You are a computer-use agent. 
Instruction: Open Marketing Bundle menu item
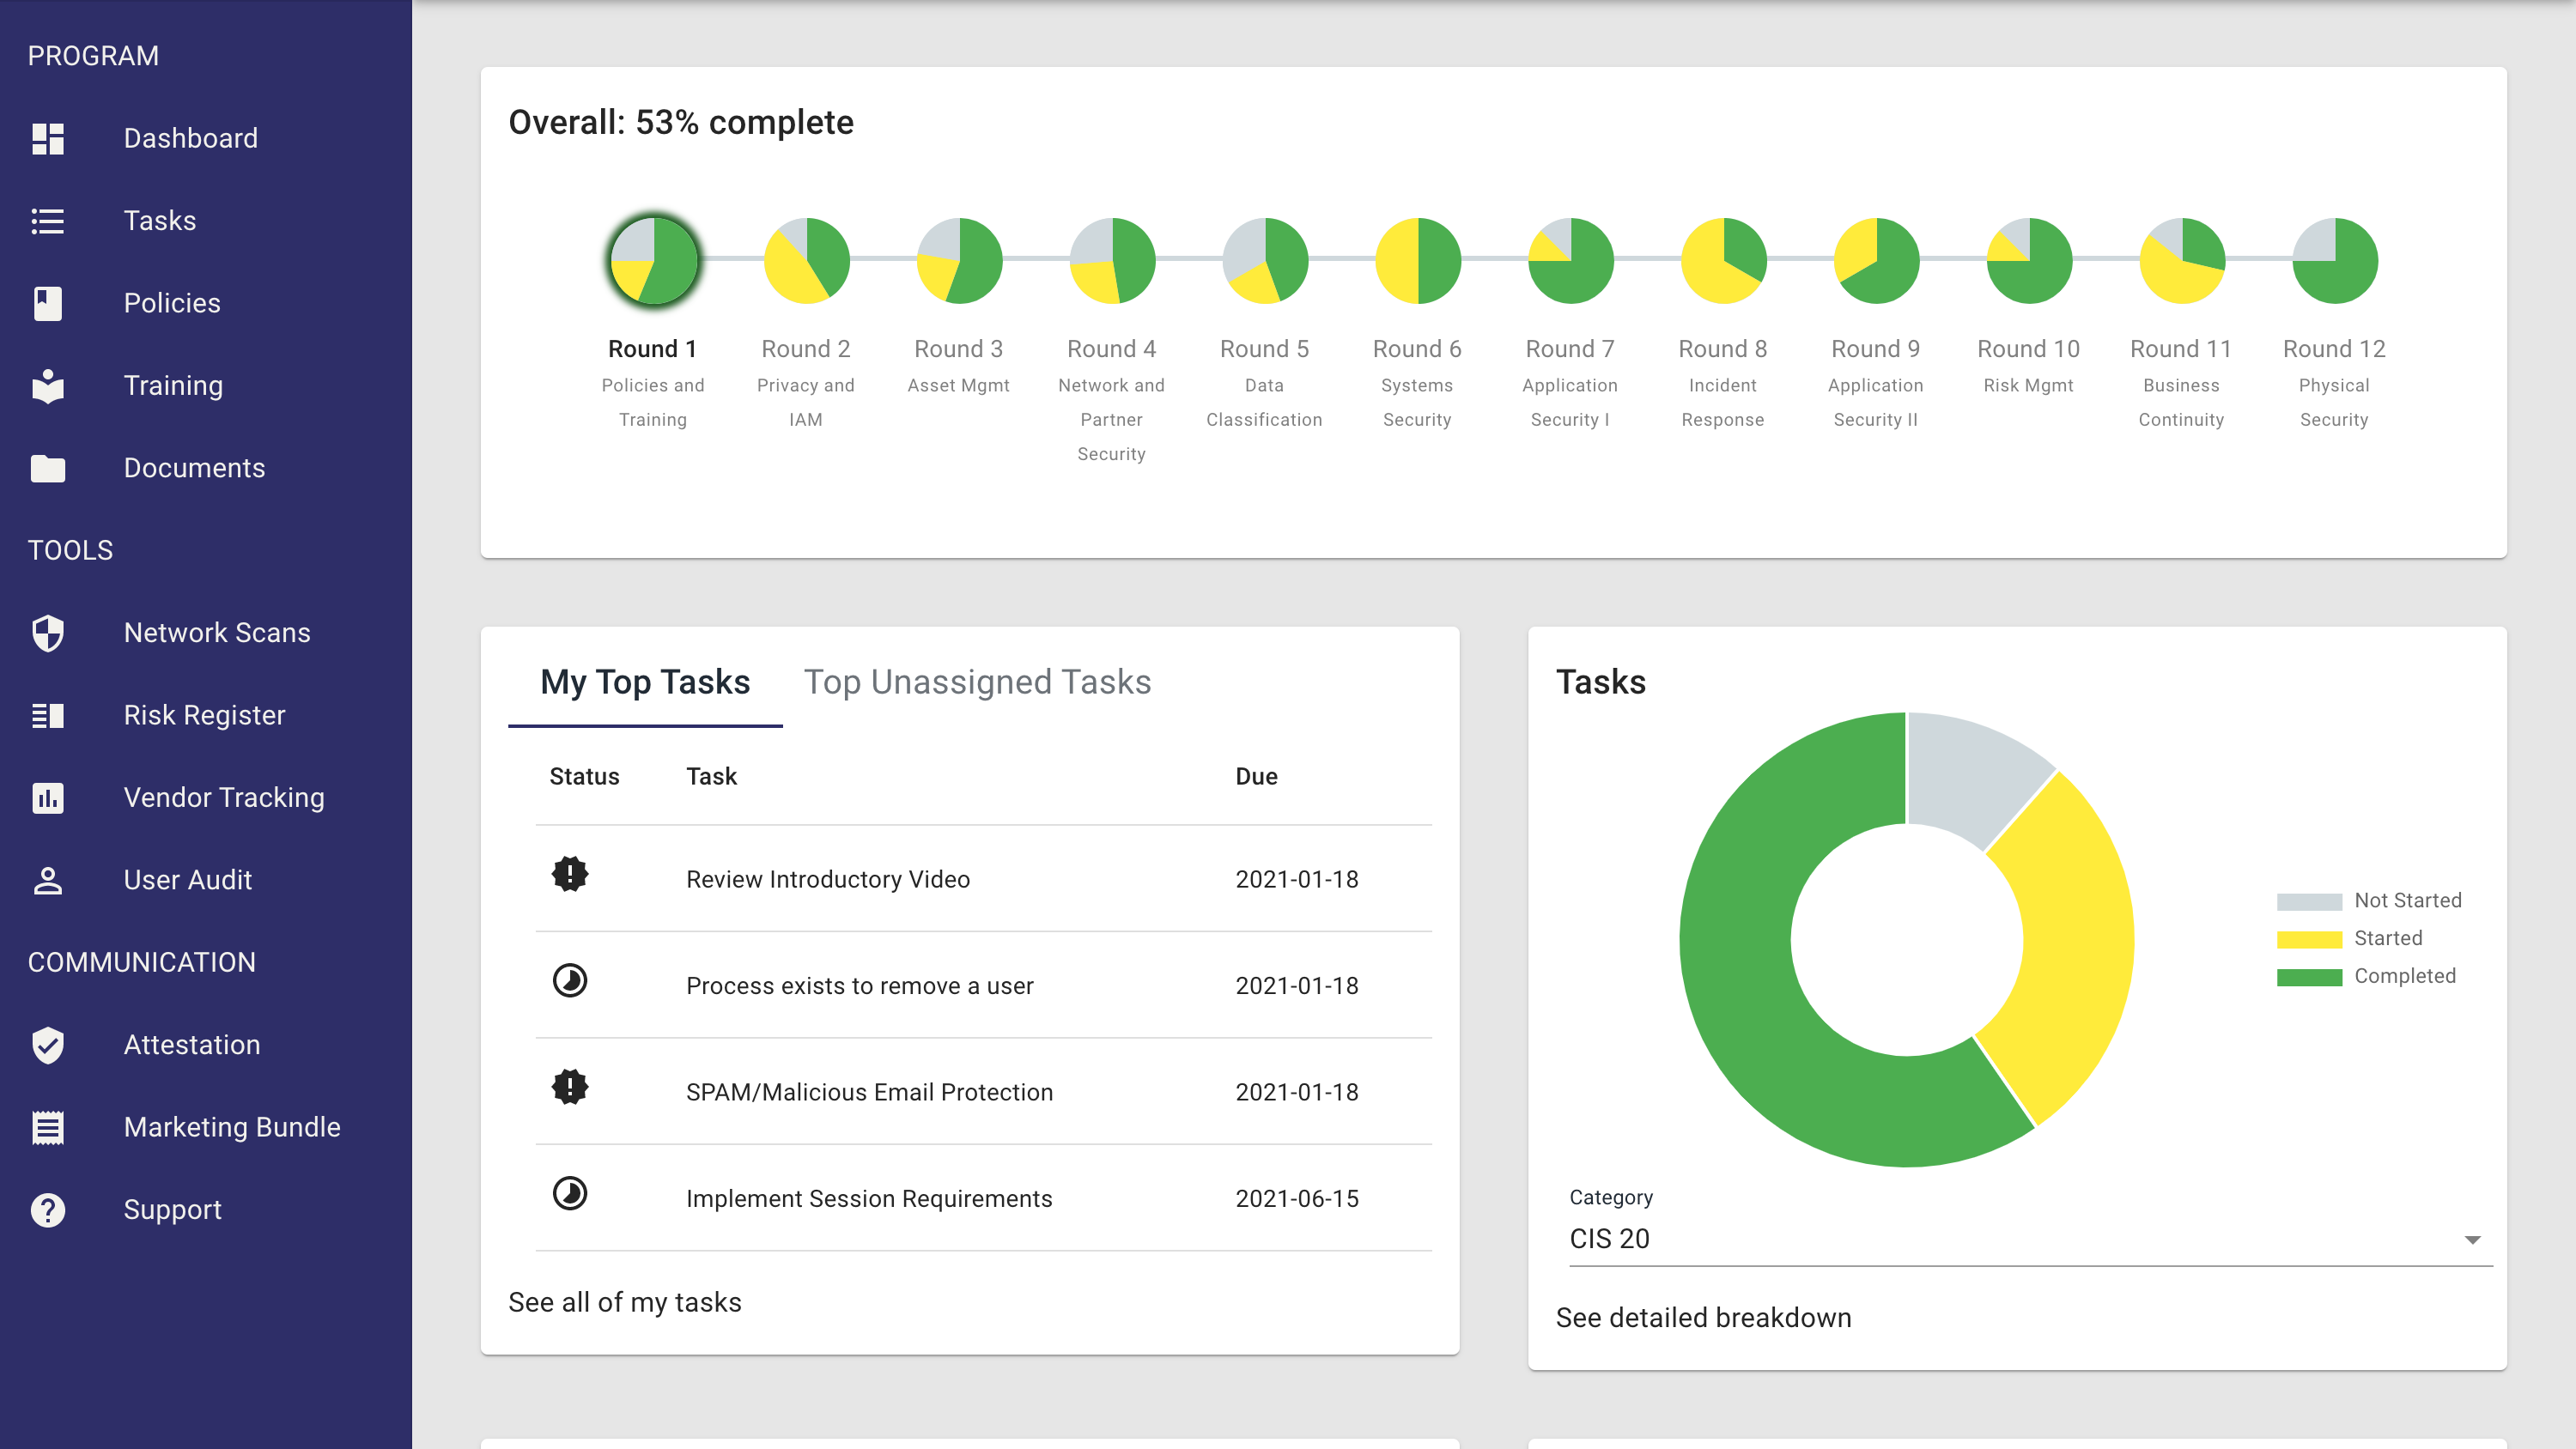pyautogui.click(x=206, y=1127)
